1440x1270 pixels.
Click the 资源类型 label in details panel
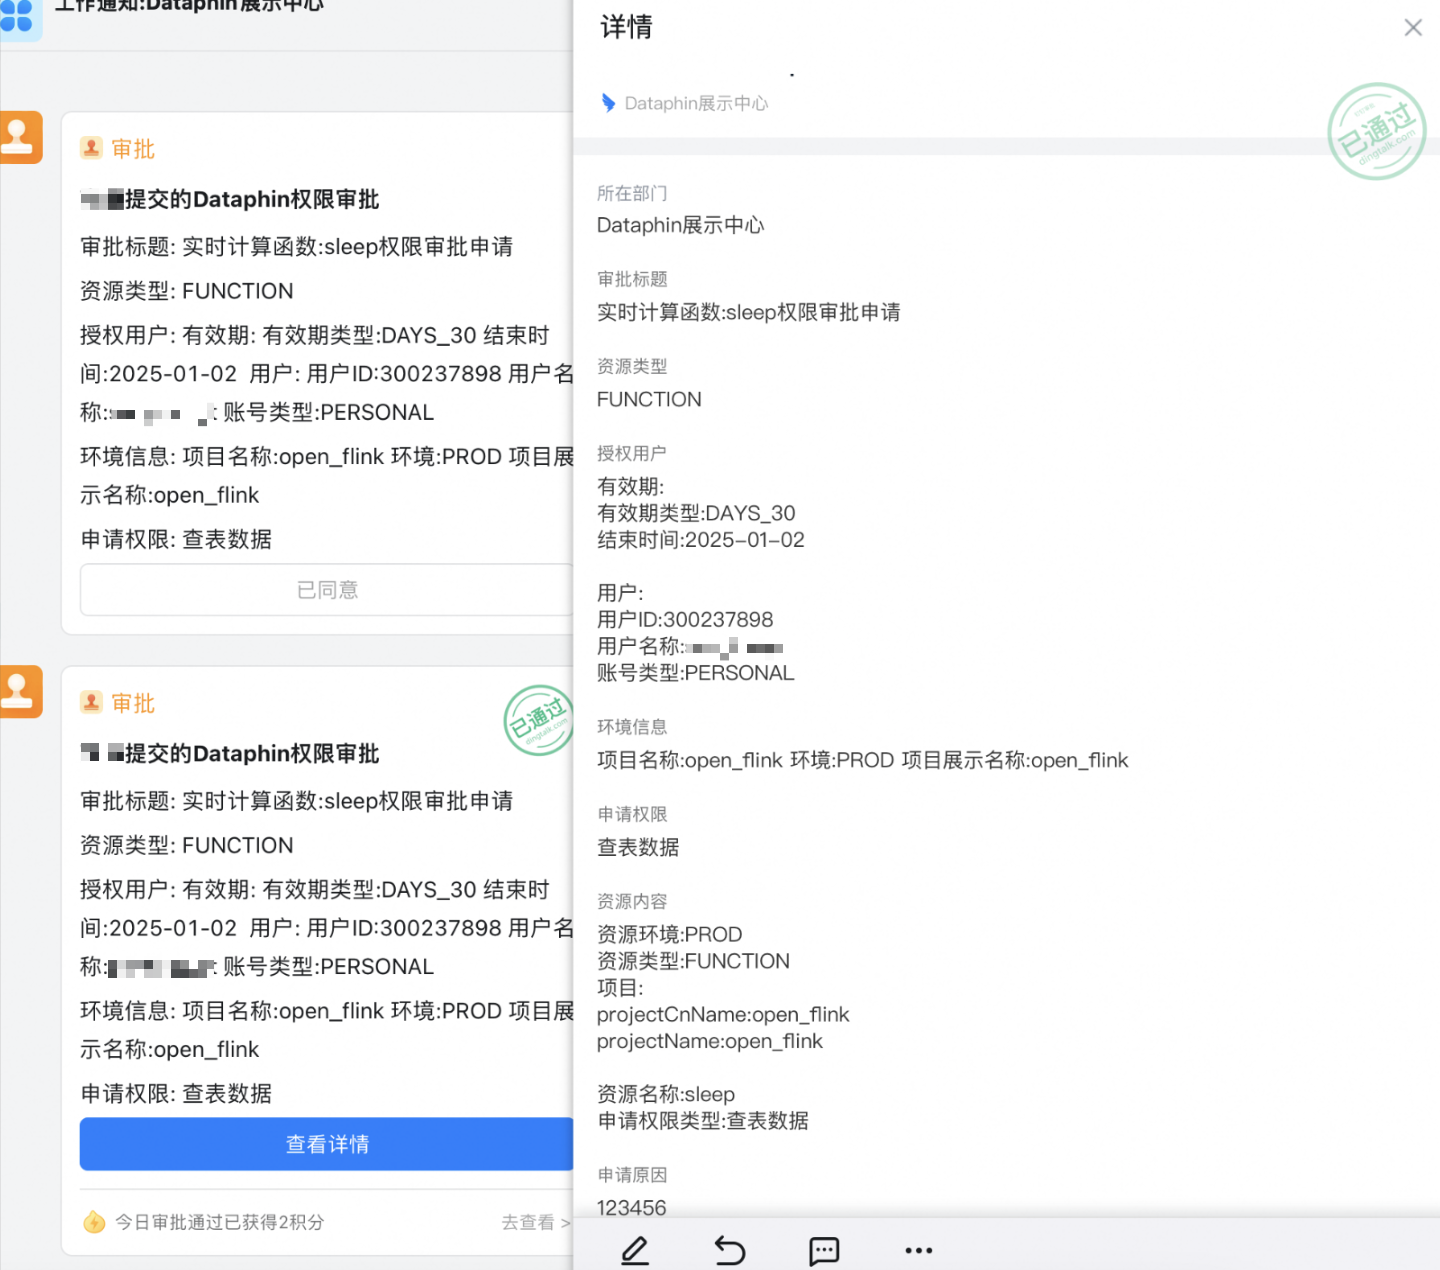click(x=632, y=366)
